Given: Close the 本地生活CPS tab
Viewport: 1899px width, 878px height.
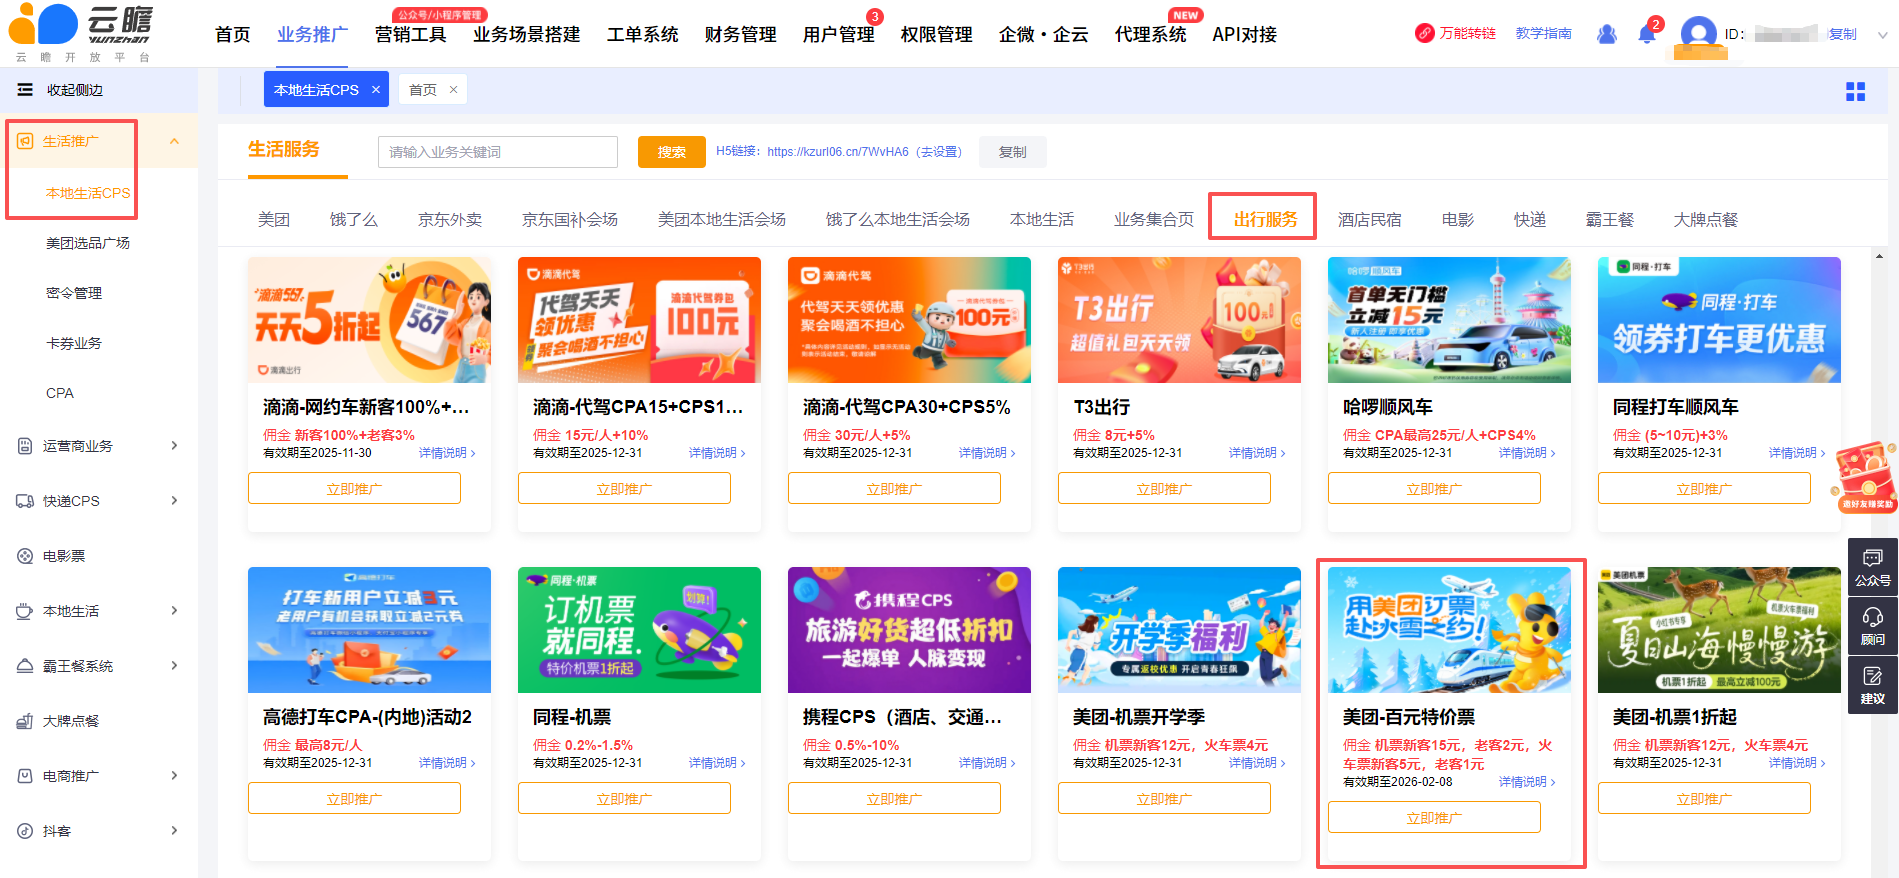Looking at the screenshot, I should 376,90.
